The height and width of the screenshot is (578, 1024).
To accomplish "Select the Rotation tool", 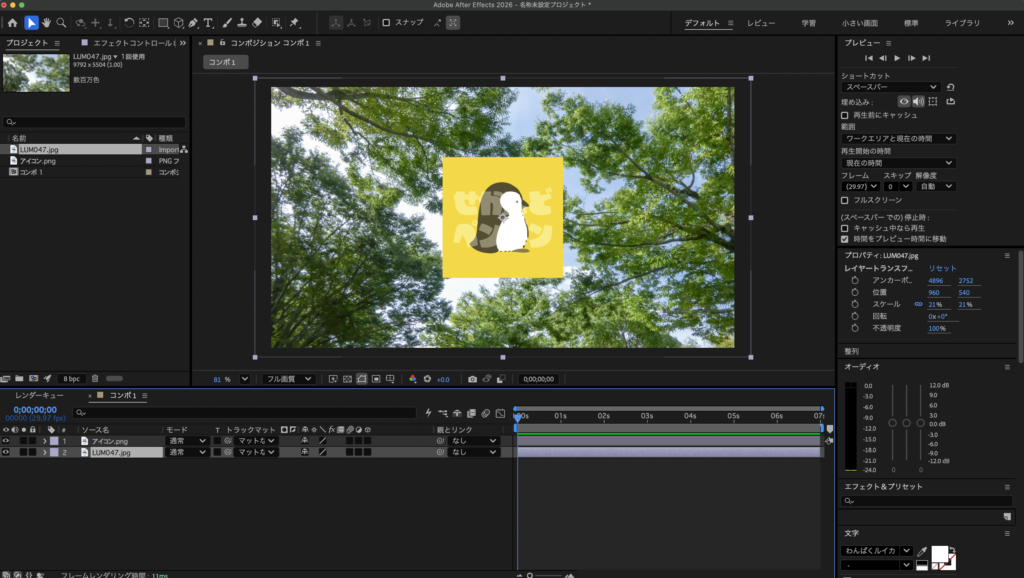I will click(x=129, y=23).
